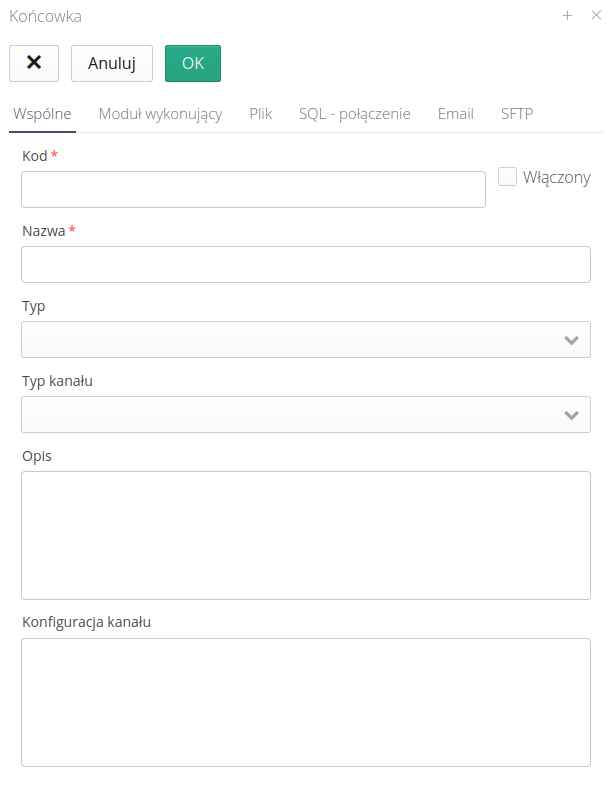Viewport: 611px width, 785px height.
Task: Enable the Włączony checkbox
Action: pyautogui.click(x=507, y=177)
